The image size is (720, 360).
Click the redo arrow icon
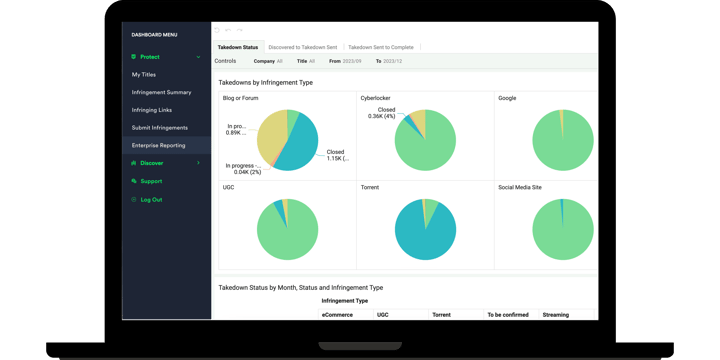239,30
